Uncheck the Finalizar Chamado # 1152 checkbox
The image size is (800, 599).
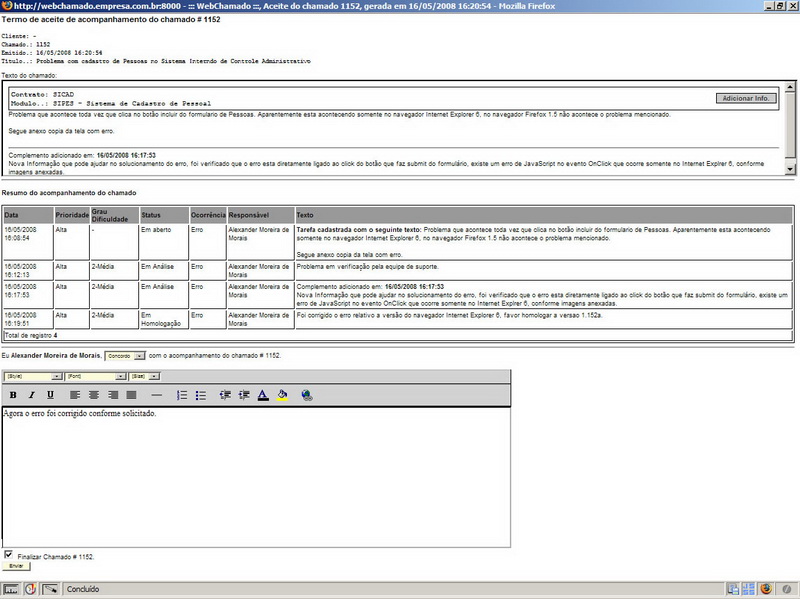coord(9,555)
